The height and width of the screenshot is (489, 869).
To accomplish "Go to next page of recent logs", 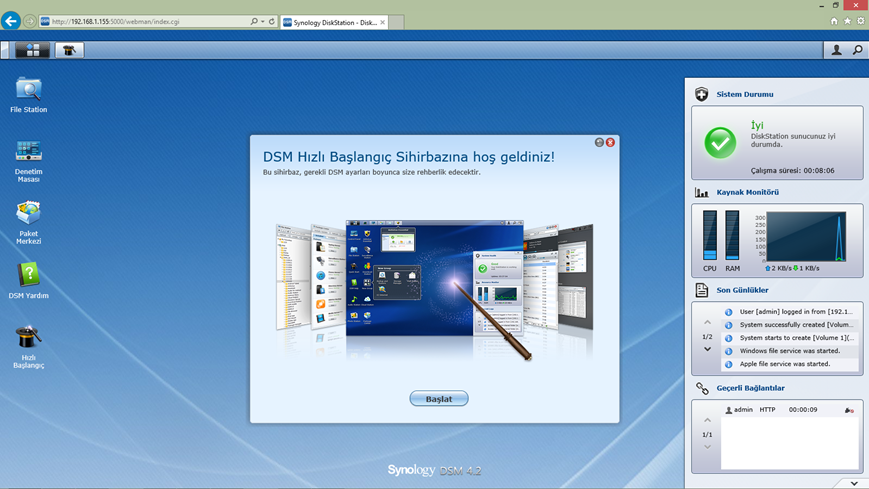I will tap(707, 349).
